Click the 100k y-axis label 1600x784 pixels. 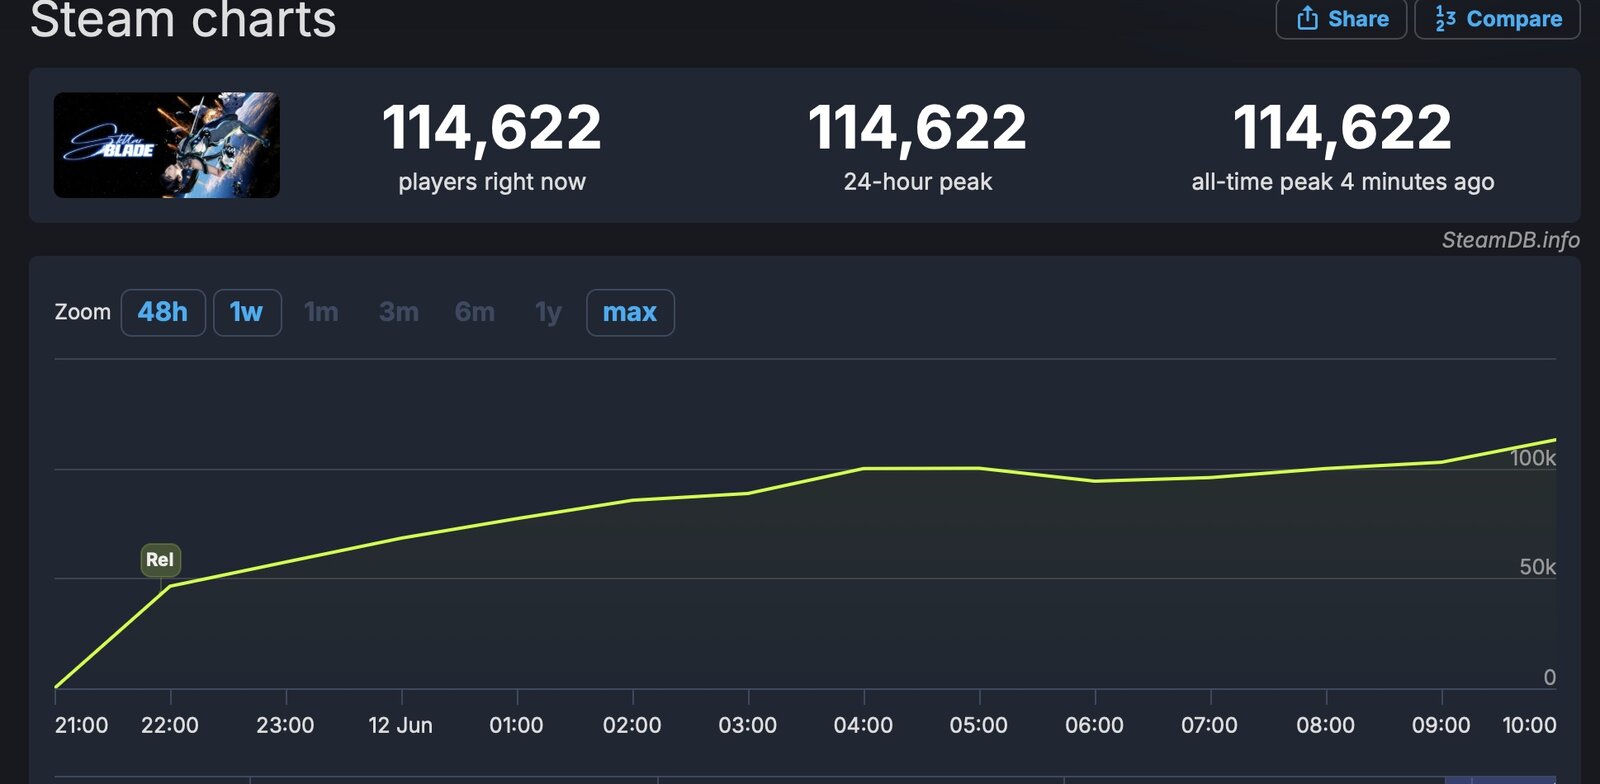pyautogui.click(x=1533, y=458)
